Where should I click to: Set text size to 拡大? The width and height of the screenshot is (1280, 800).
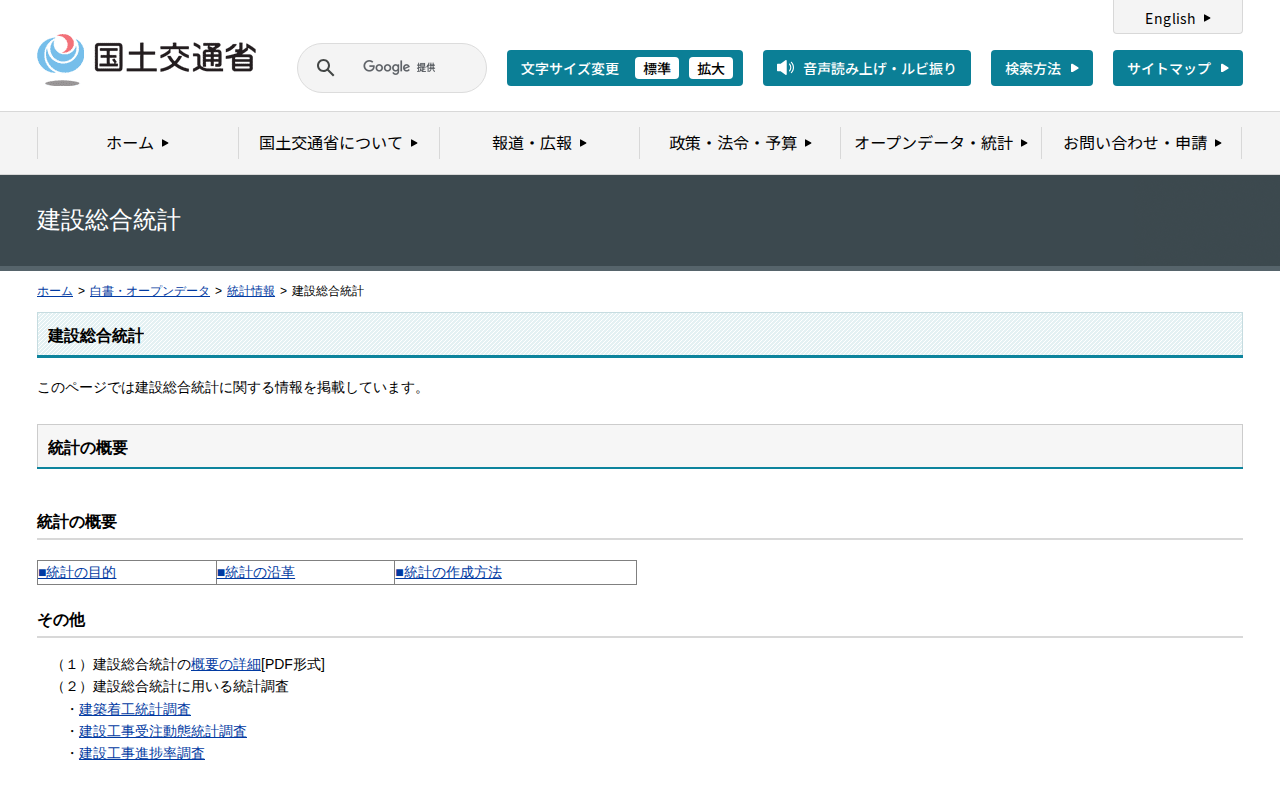(710, 68)
